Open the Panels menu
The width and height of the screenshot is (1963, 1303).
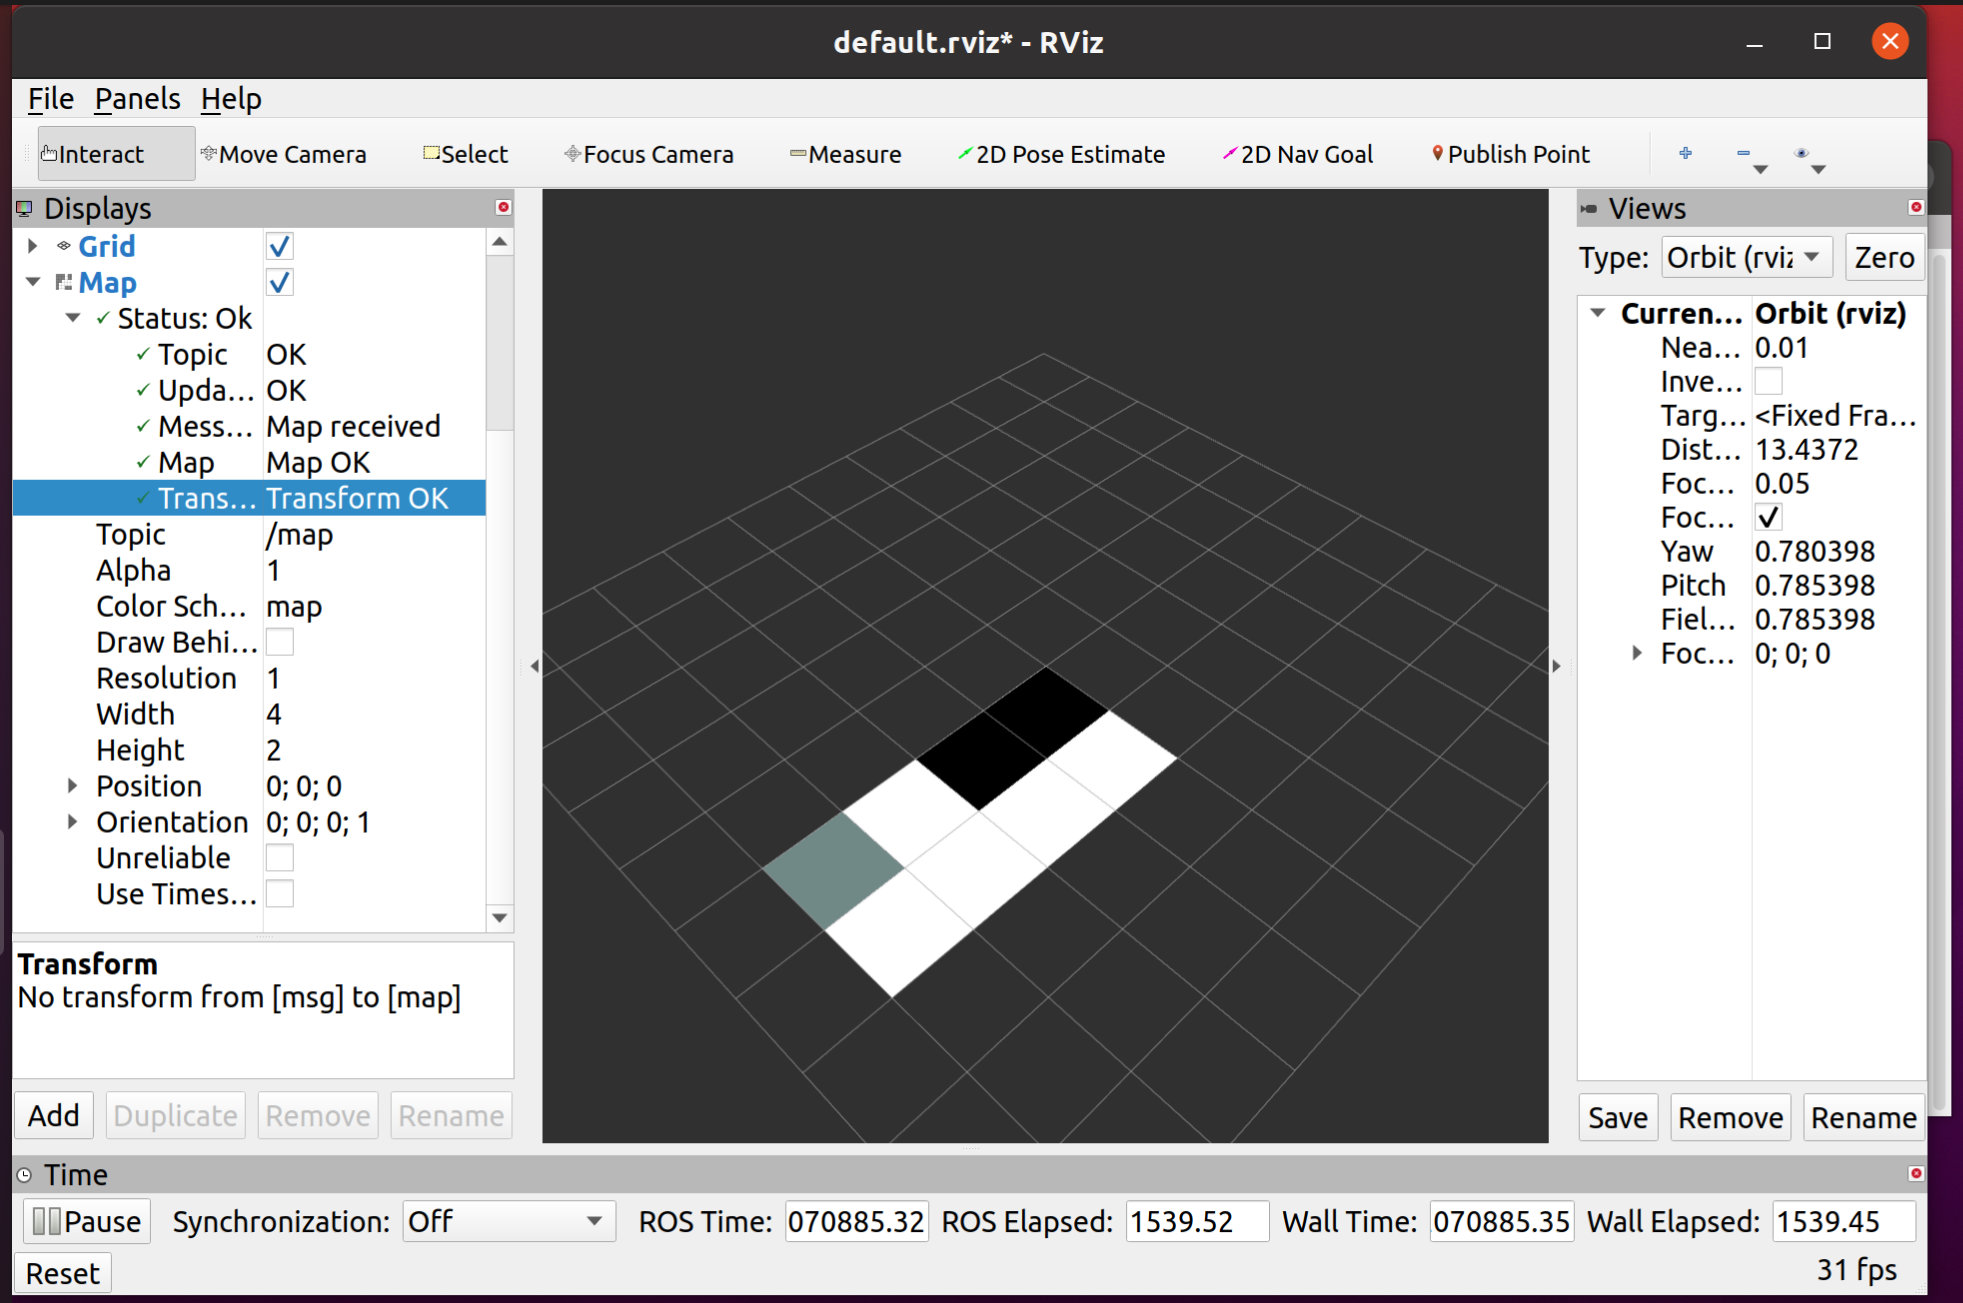137,99
